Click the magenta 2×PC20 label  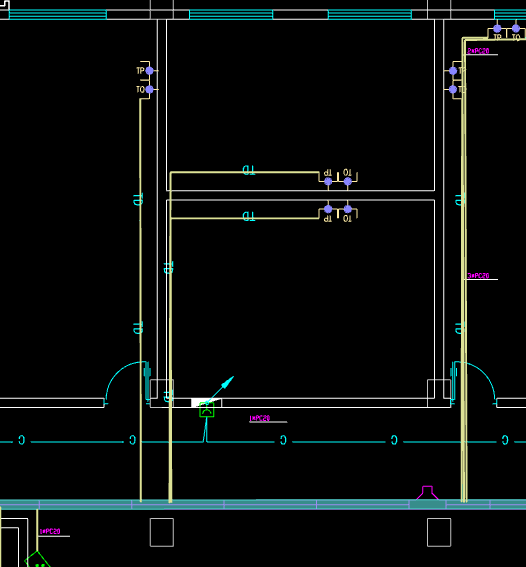[478, 51]
